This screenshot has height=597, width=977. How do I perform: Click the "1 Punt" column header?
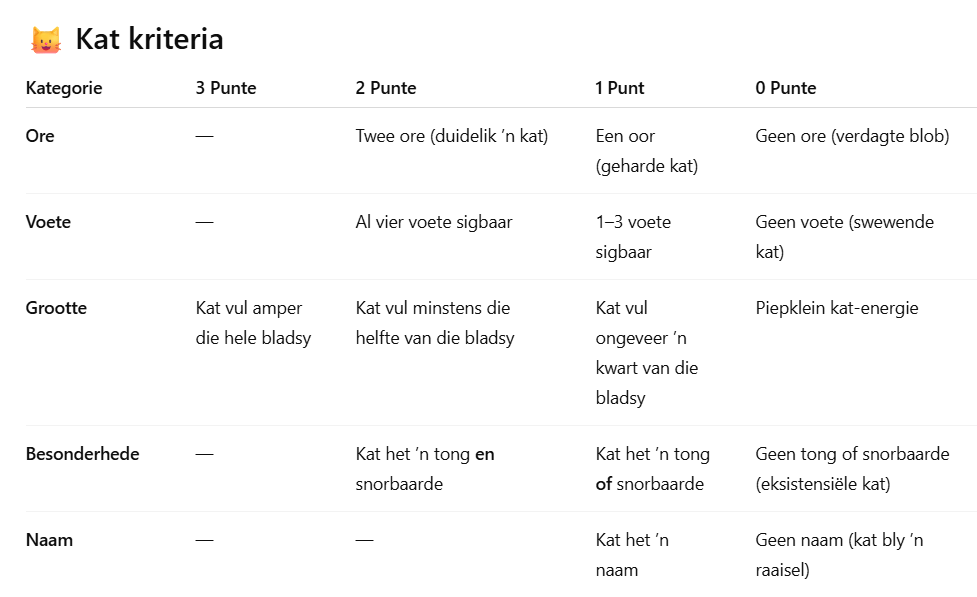[x=620, y=88]
